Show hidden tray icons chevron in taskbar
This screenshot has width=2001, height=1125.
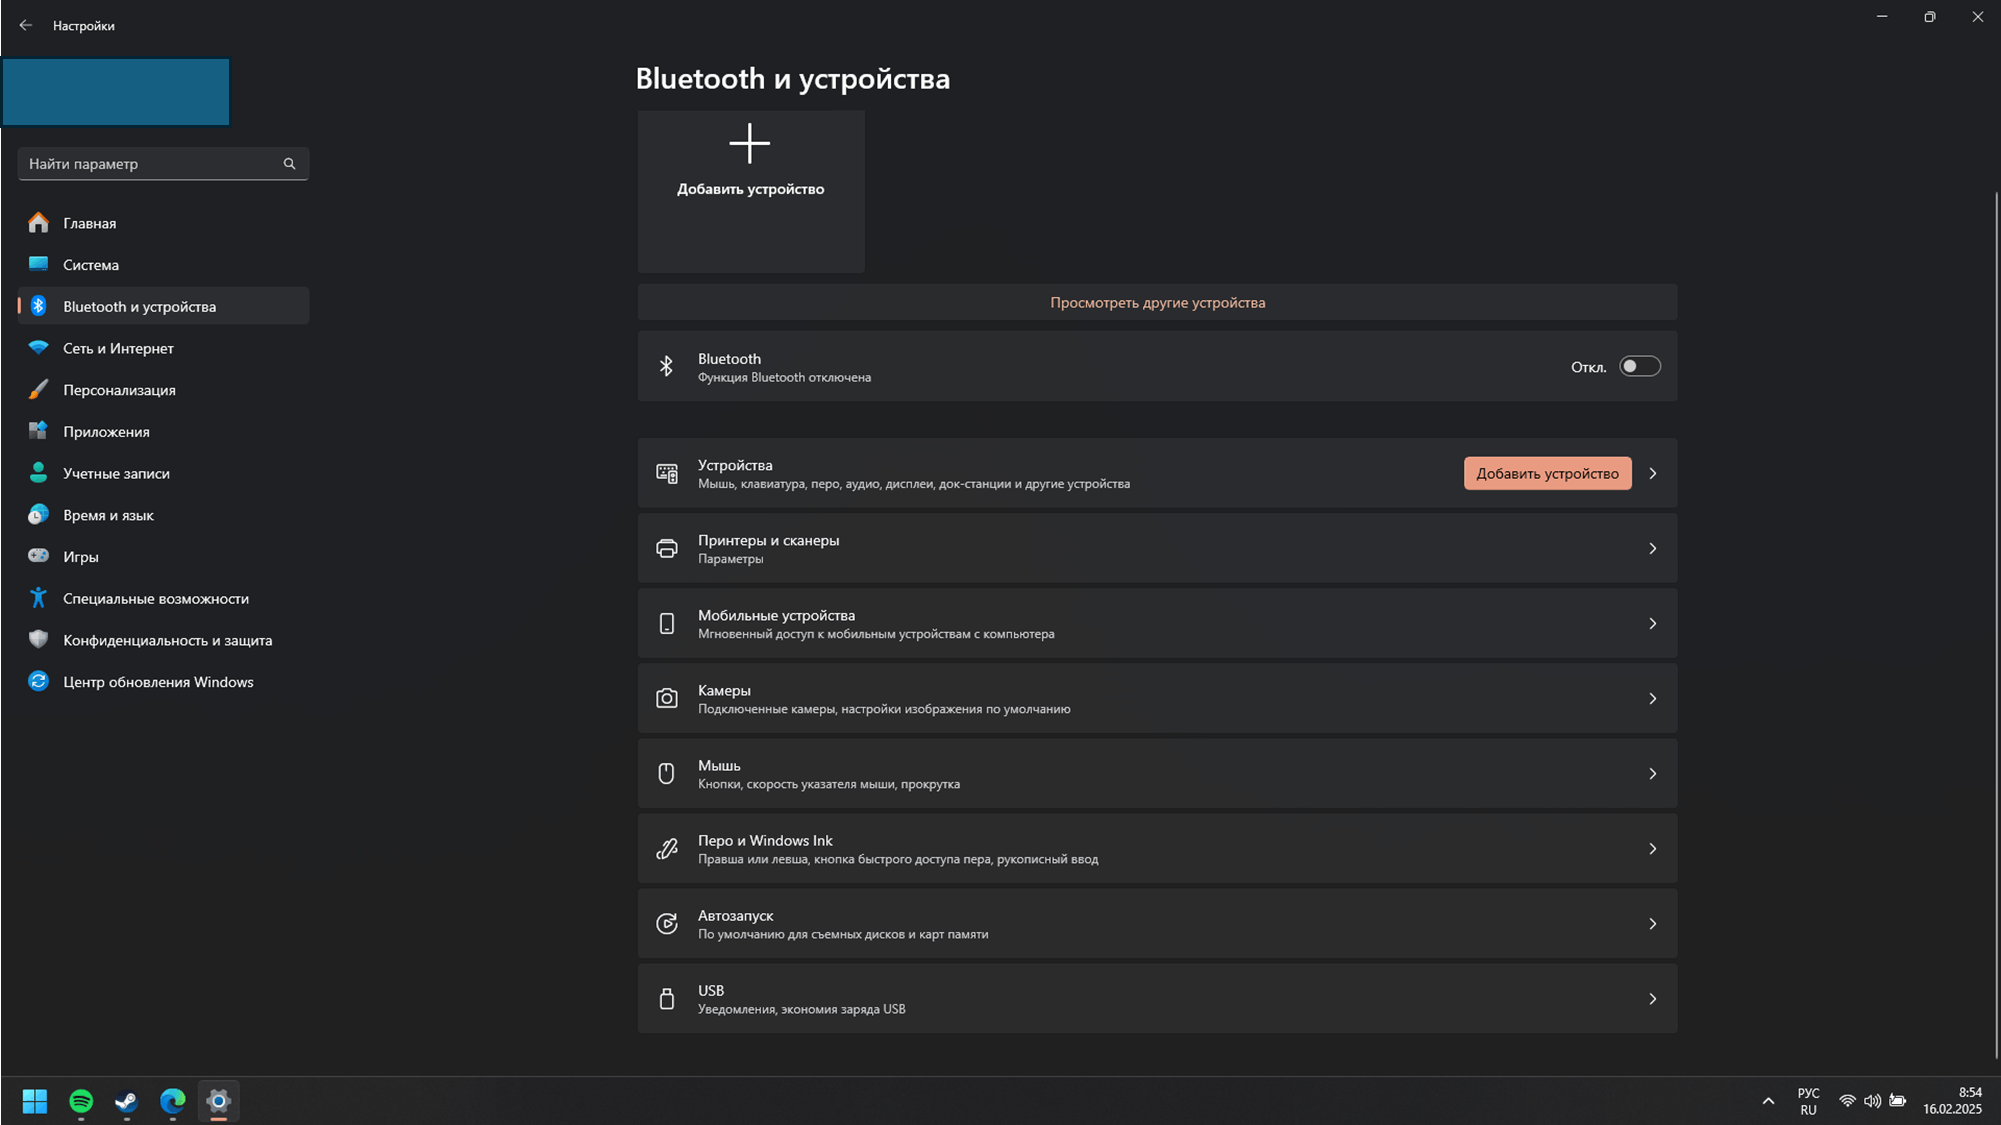tap(1768, 1101)
